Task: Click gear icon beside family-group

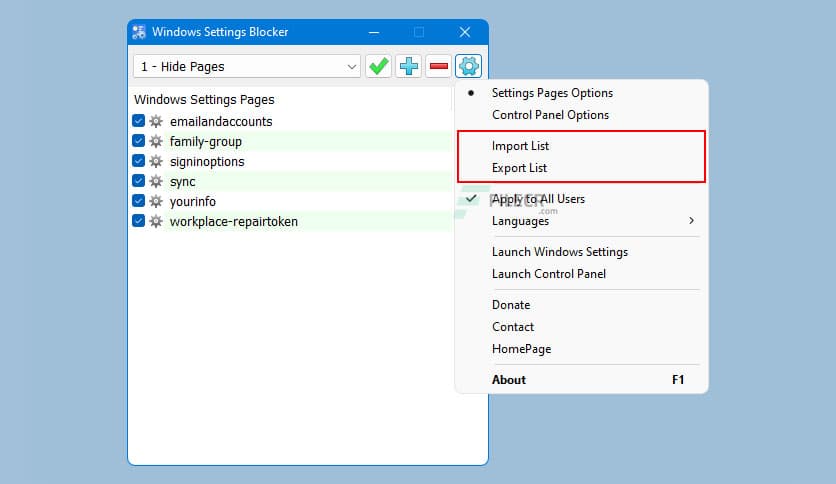Action: [x=156, y=141]
